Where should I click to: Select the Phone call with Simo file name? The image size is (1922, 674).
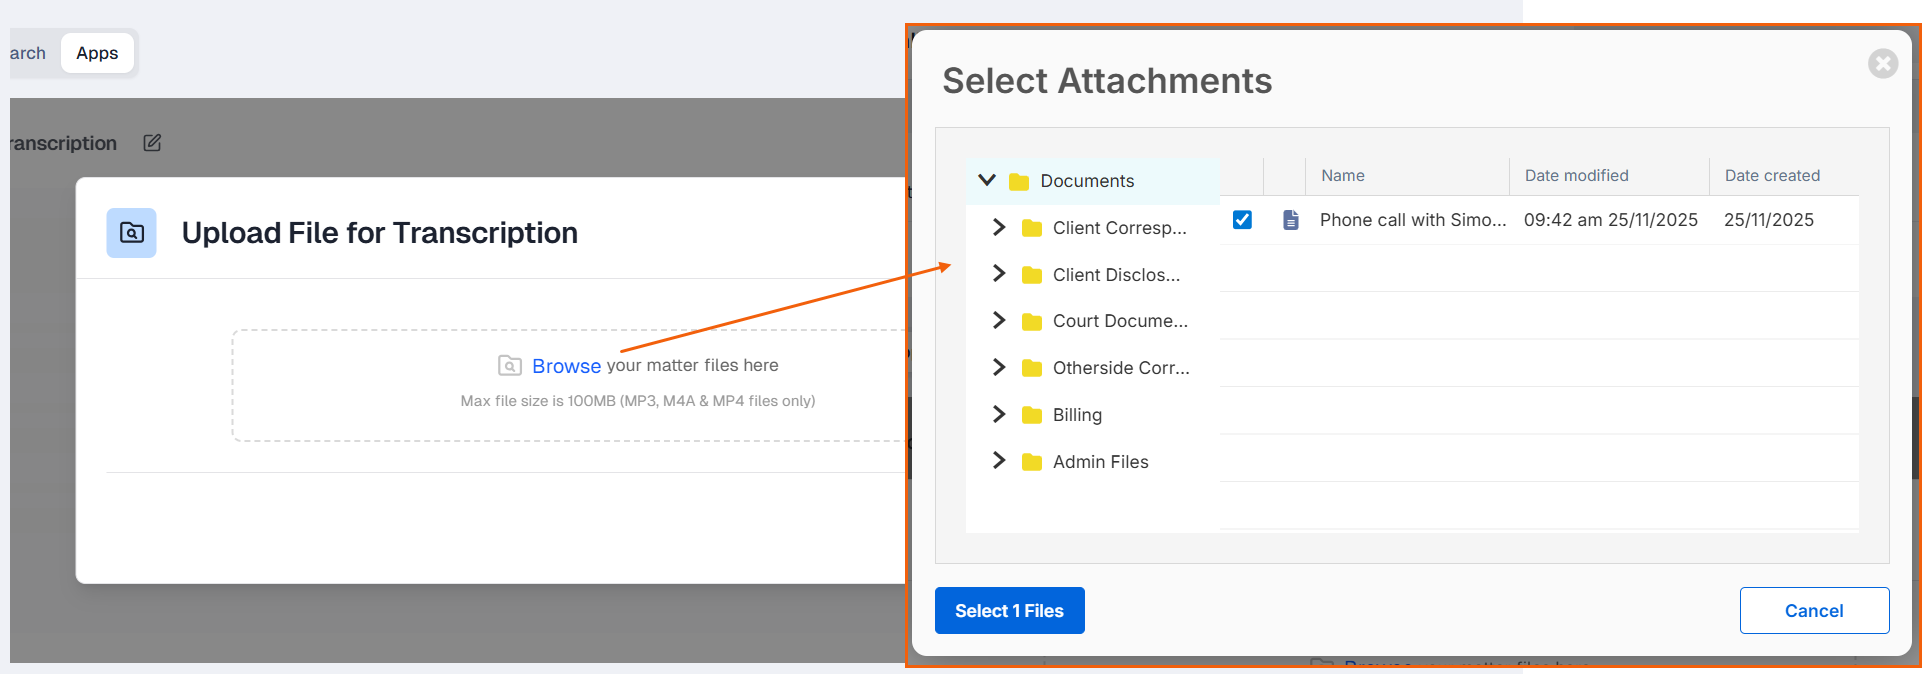(x=1412, y=220)
